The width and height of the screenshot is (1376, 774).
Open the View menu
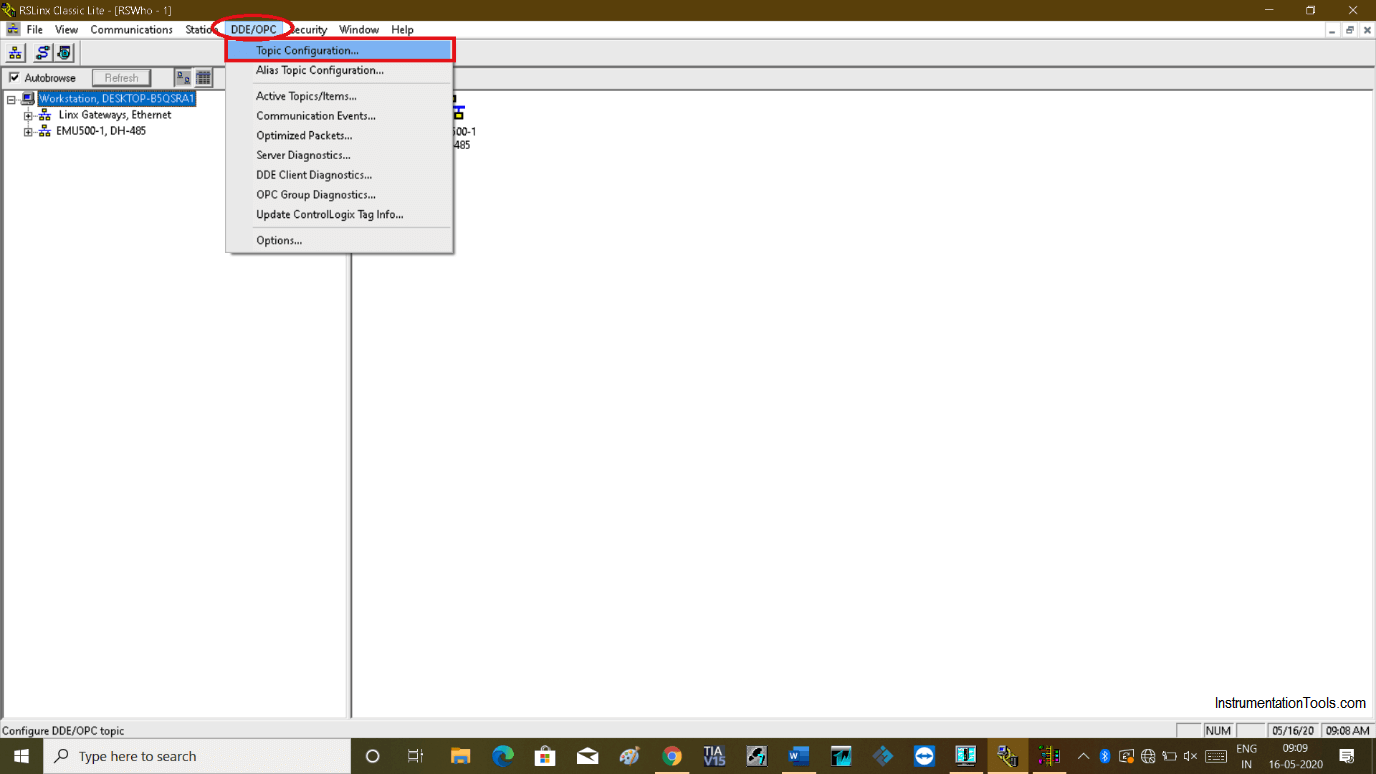(x=66, y=30)
